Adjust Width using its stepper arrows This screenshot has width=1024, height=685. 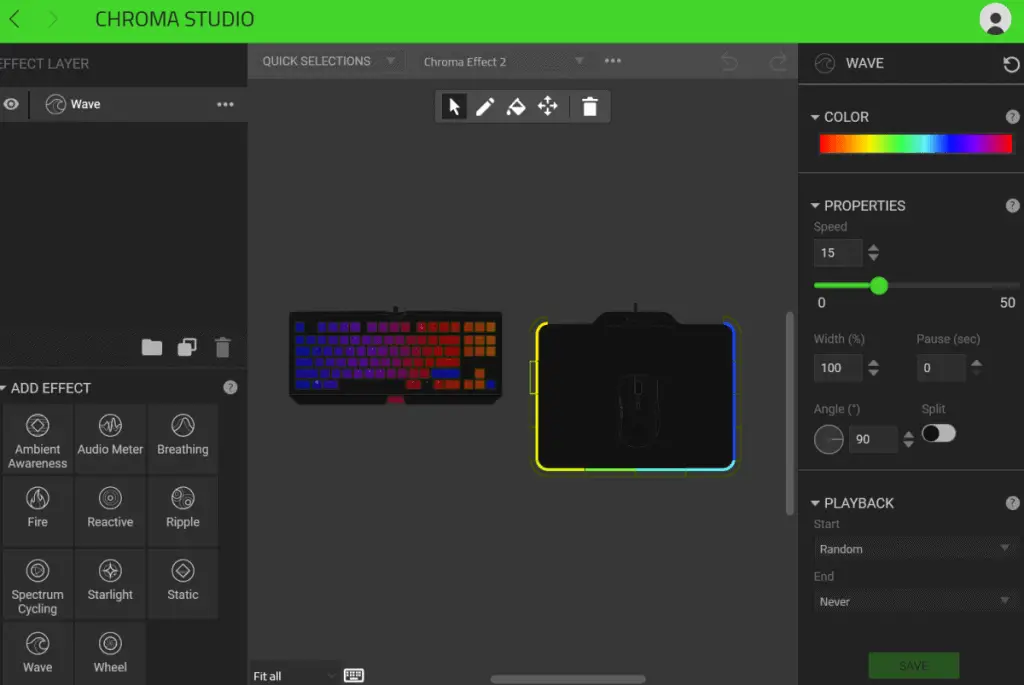pos(873,368)
